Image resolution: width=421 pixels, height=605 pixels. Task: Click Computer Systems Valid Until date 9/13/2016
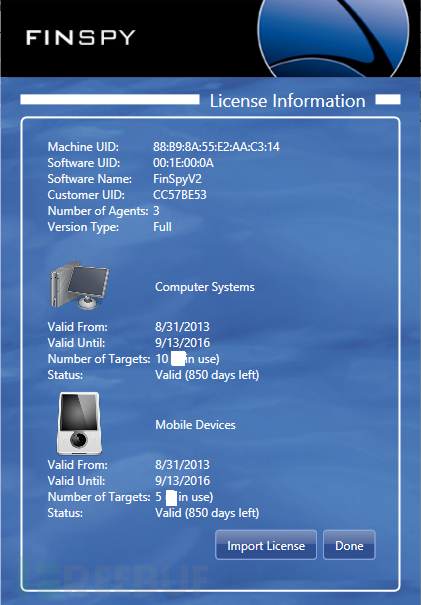point(183,343)
